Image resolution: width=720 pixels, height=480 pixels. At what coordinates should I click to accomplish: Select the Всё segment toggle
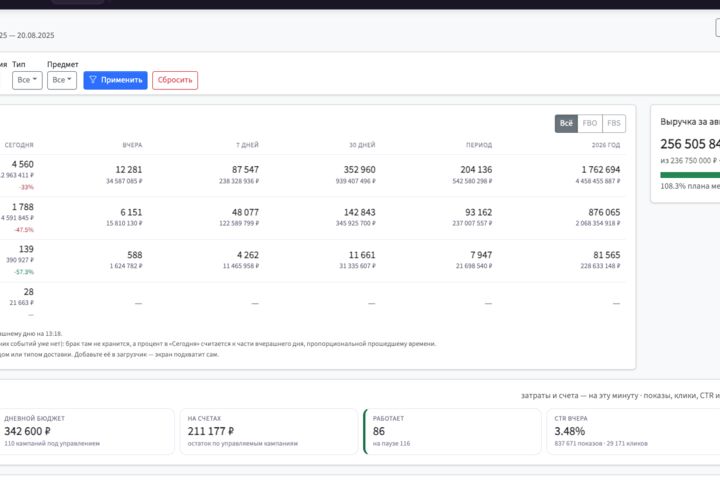point(566,123)
